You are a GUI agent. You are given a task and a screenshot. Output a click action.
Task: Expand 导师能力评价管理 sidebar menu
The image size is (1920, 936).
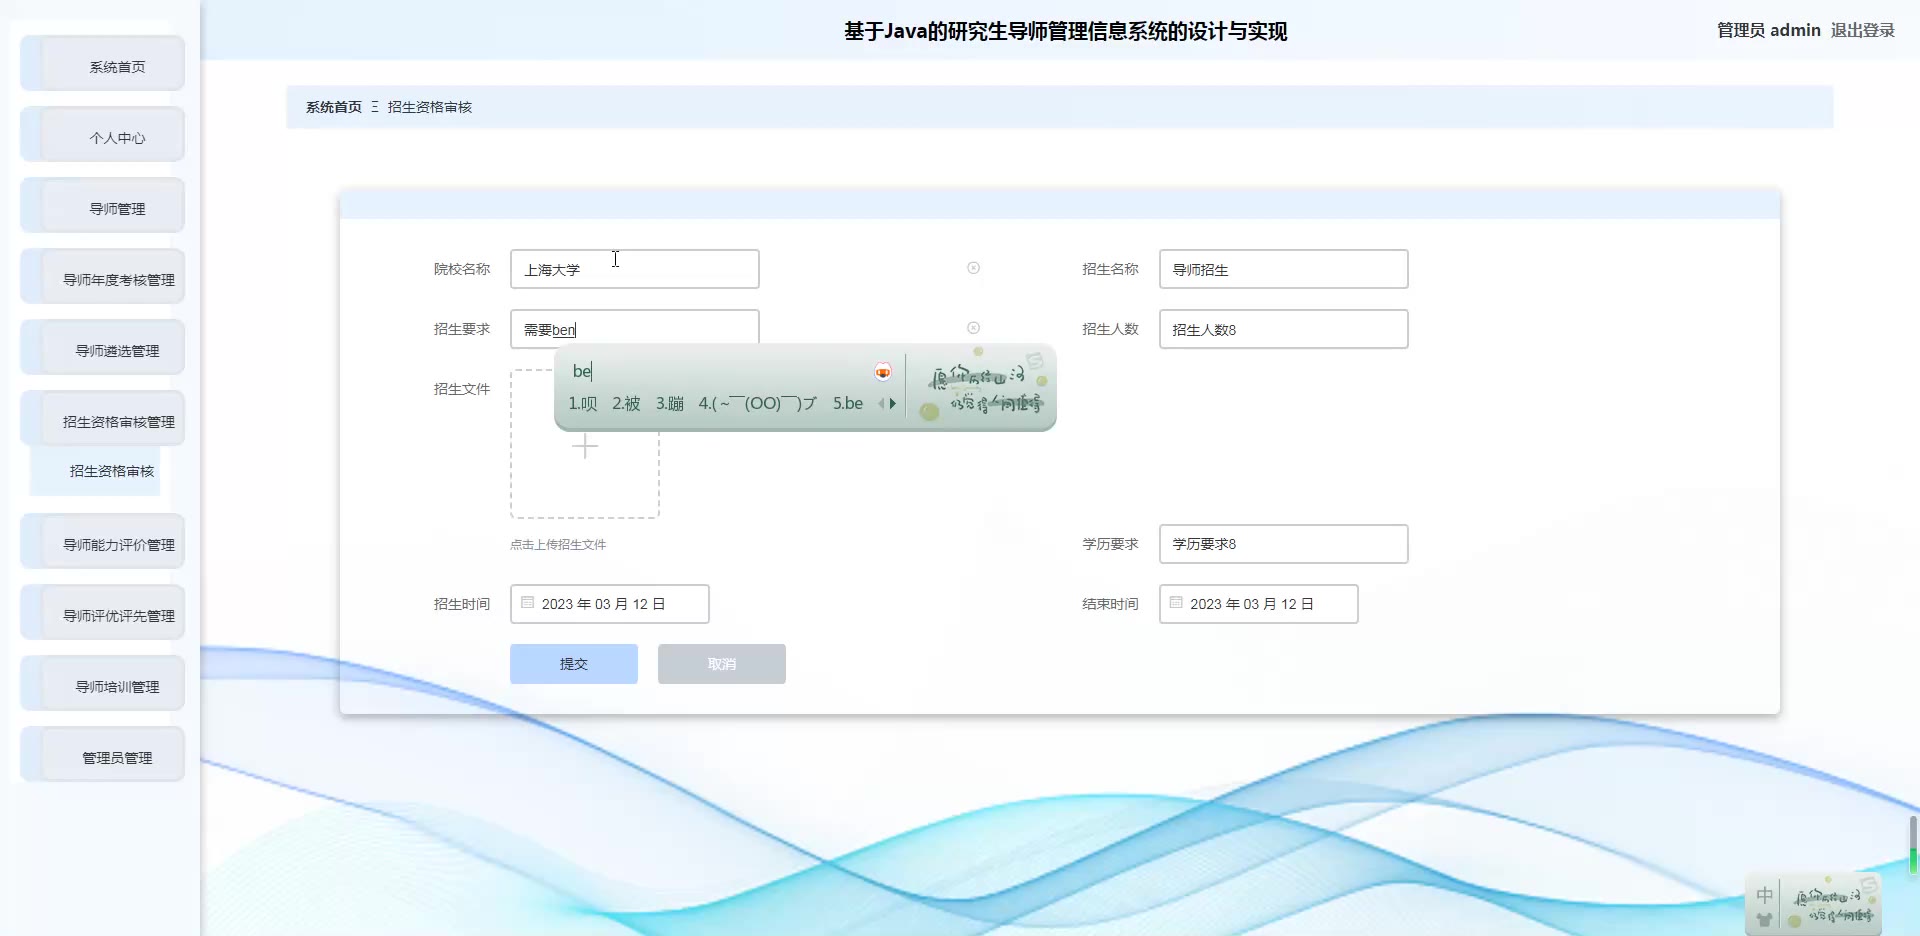tap(103, 542)
